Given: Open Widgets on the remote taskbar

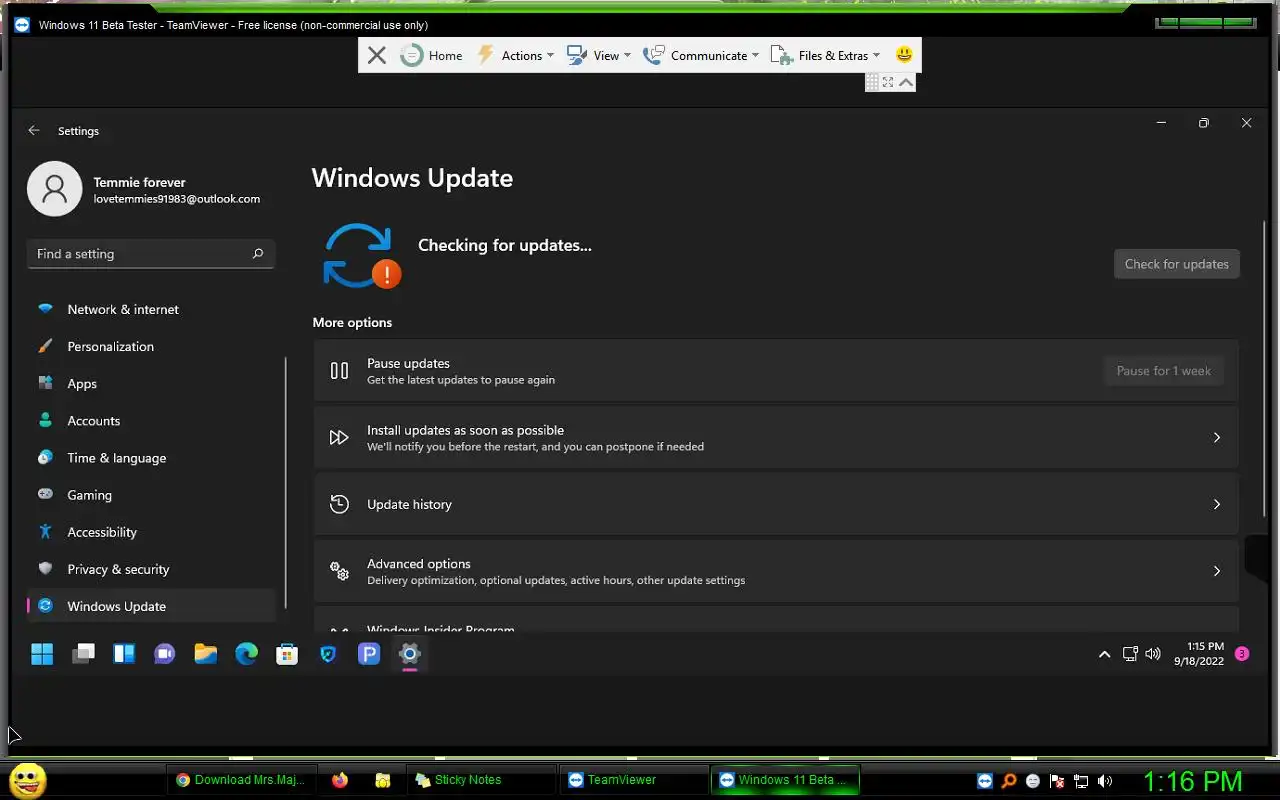Looking at the screenshot, I should (x=124, y=654).
